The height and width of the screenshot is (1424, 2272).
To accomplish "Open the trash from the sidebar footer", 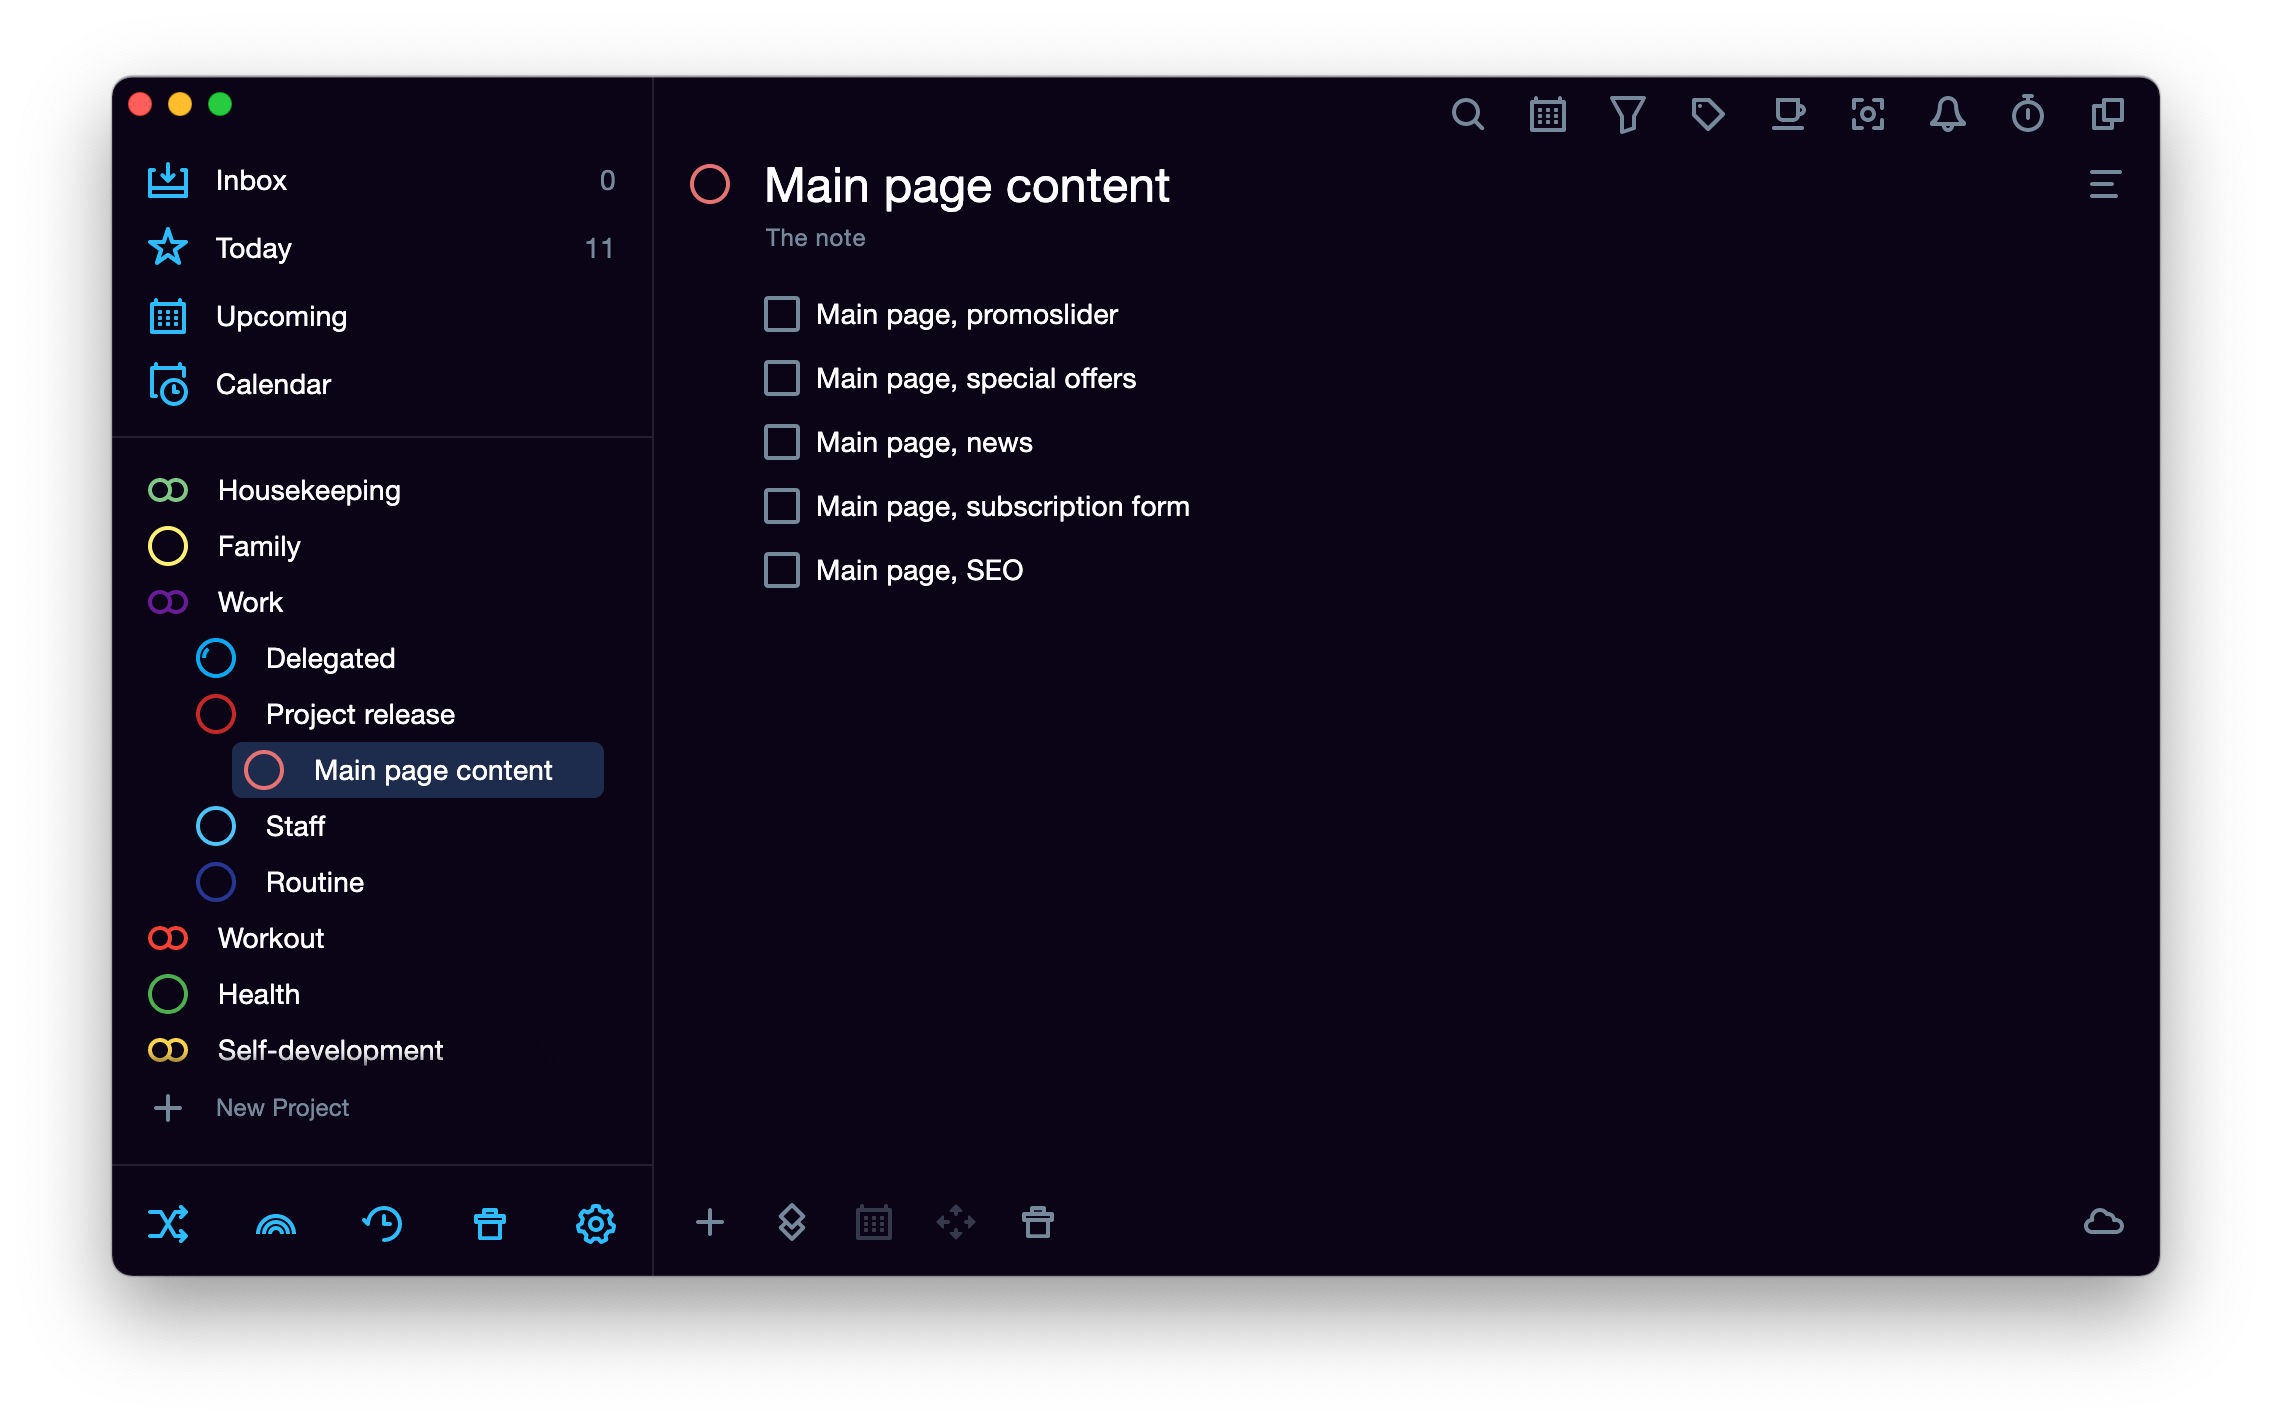I will [489, 1222].
